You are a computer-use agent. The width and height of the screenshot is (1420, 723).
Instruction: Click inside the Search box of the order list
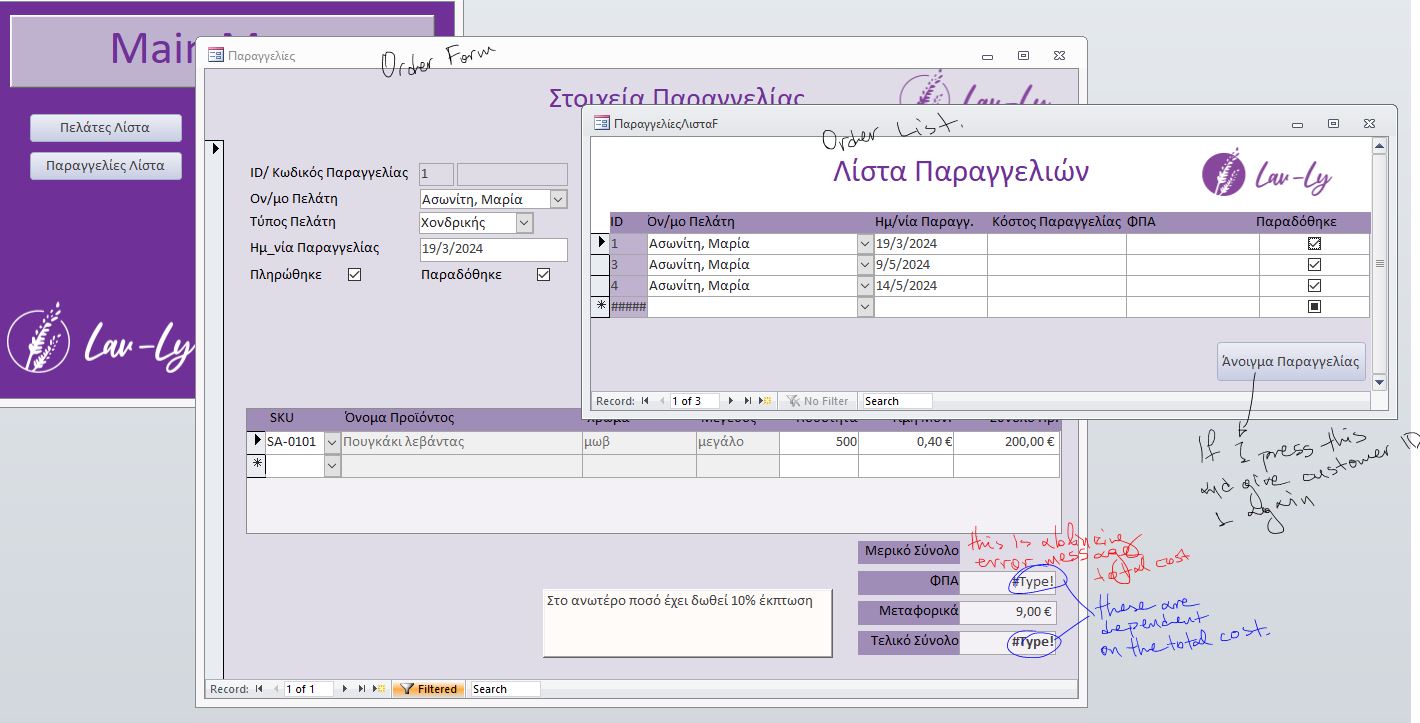click(x=897, y=400)
